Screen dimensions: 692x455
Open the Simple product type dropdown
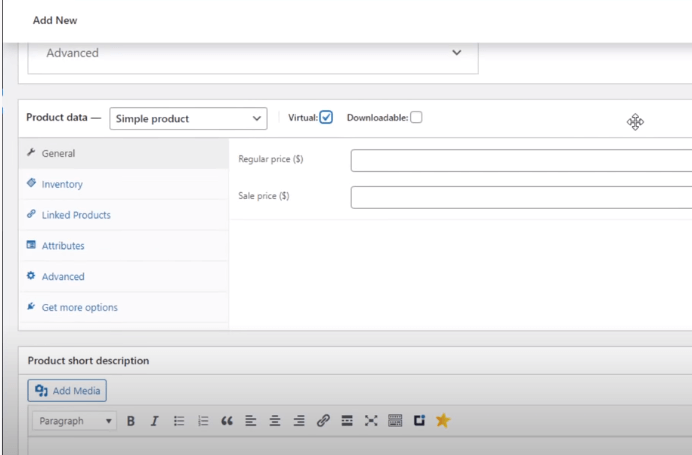pyautogui.click(x=188, y=119)
